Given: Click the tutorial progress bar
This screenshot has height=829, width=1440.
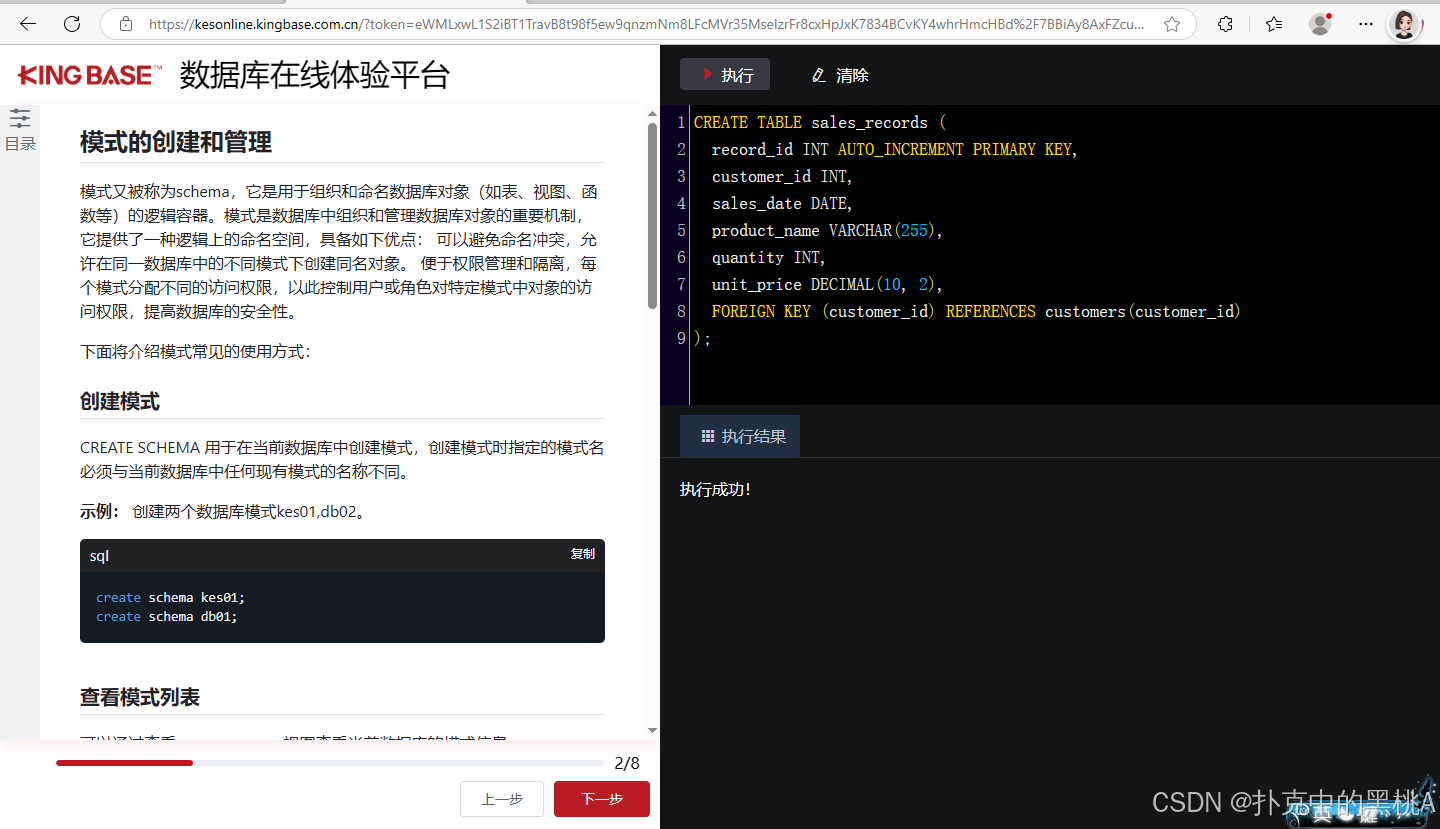Looking at the screenshot, I should (330, 763).
